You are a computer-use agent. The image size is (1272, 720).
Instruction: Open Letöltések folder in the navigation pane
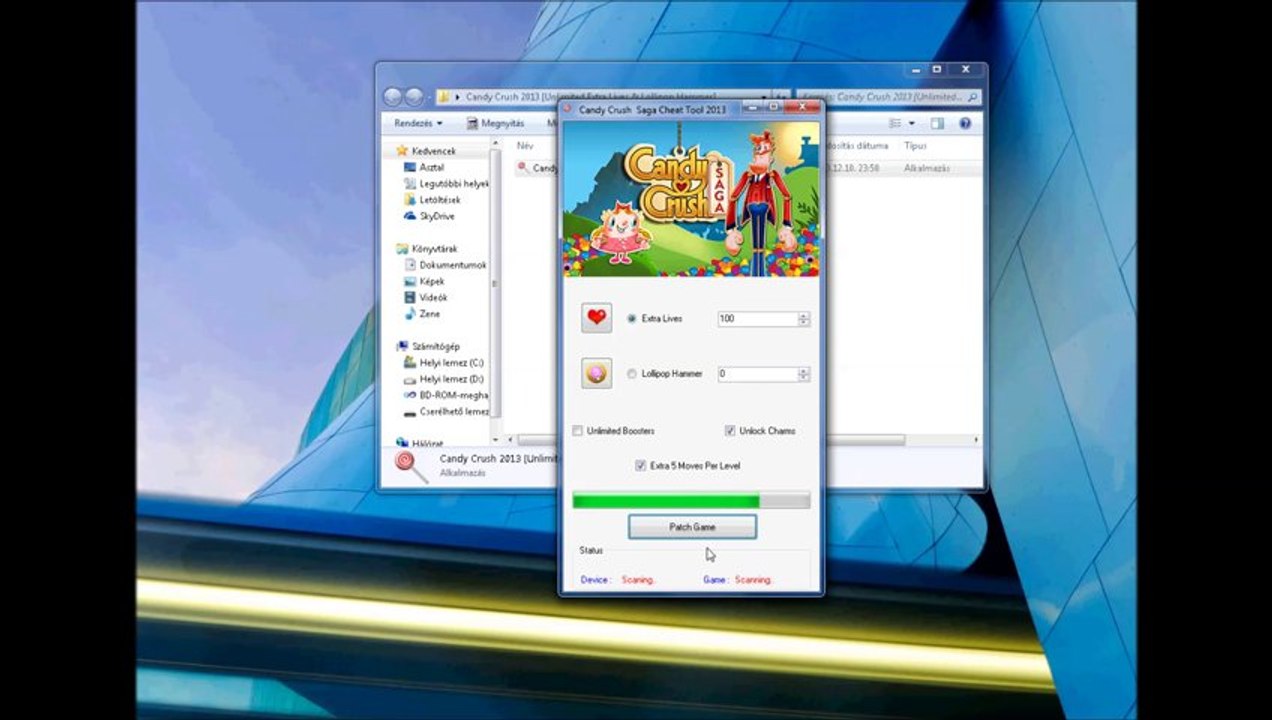tap(440, 200)
